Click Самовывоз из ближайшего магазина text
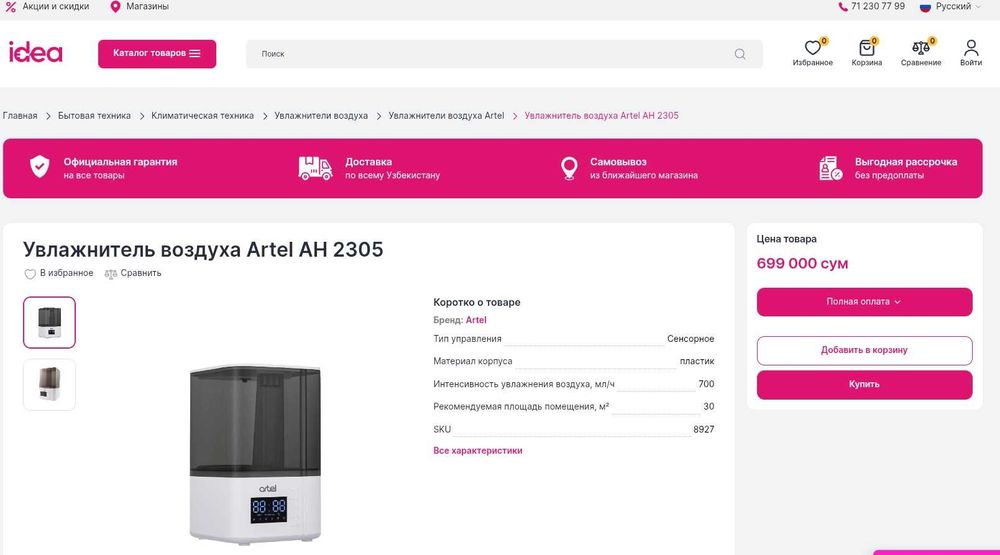1000x555 pixels. pyautogui.click(x=643, y=168)
